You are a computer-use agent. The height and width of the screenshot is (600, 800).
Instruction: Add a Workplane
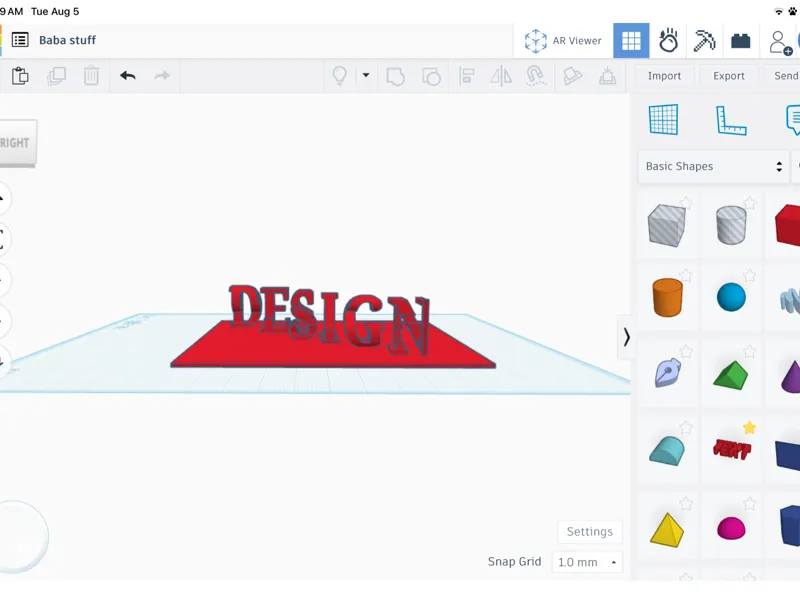pyautogui.click(x=663, y=119)
